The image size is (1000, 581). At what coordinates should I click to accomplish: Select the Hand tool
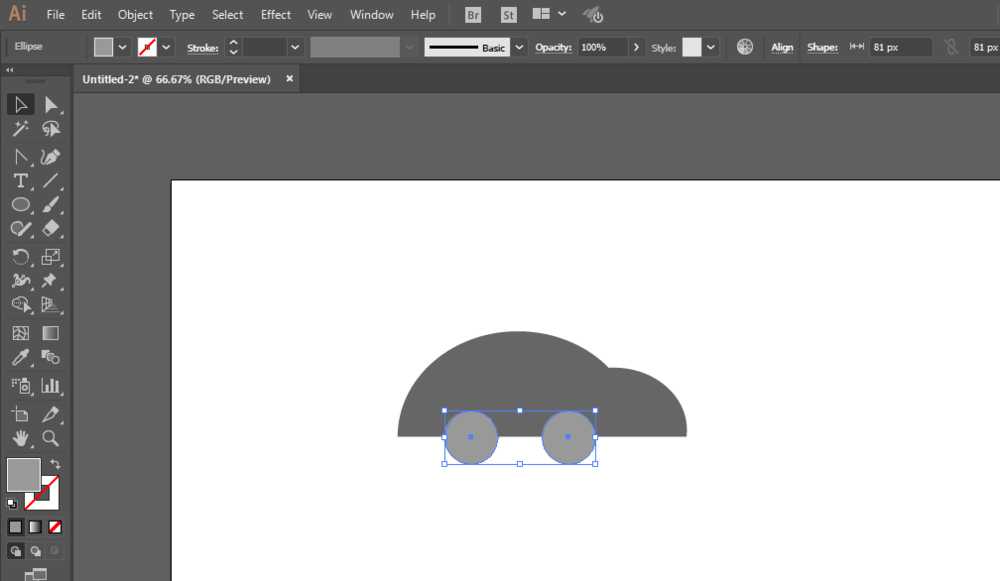pos(20,438)
